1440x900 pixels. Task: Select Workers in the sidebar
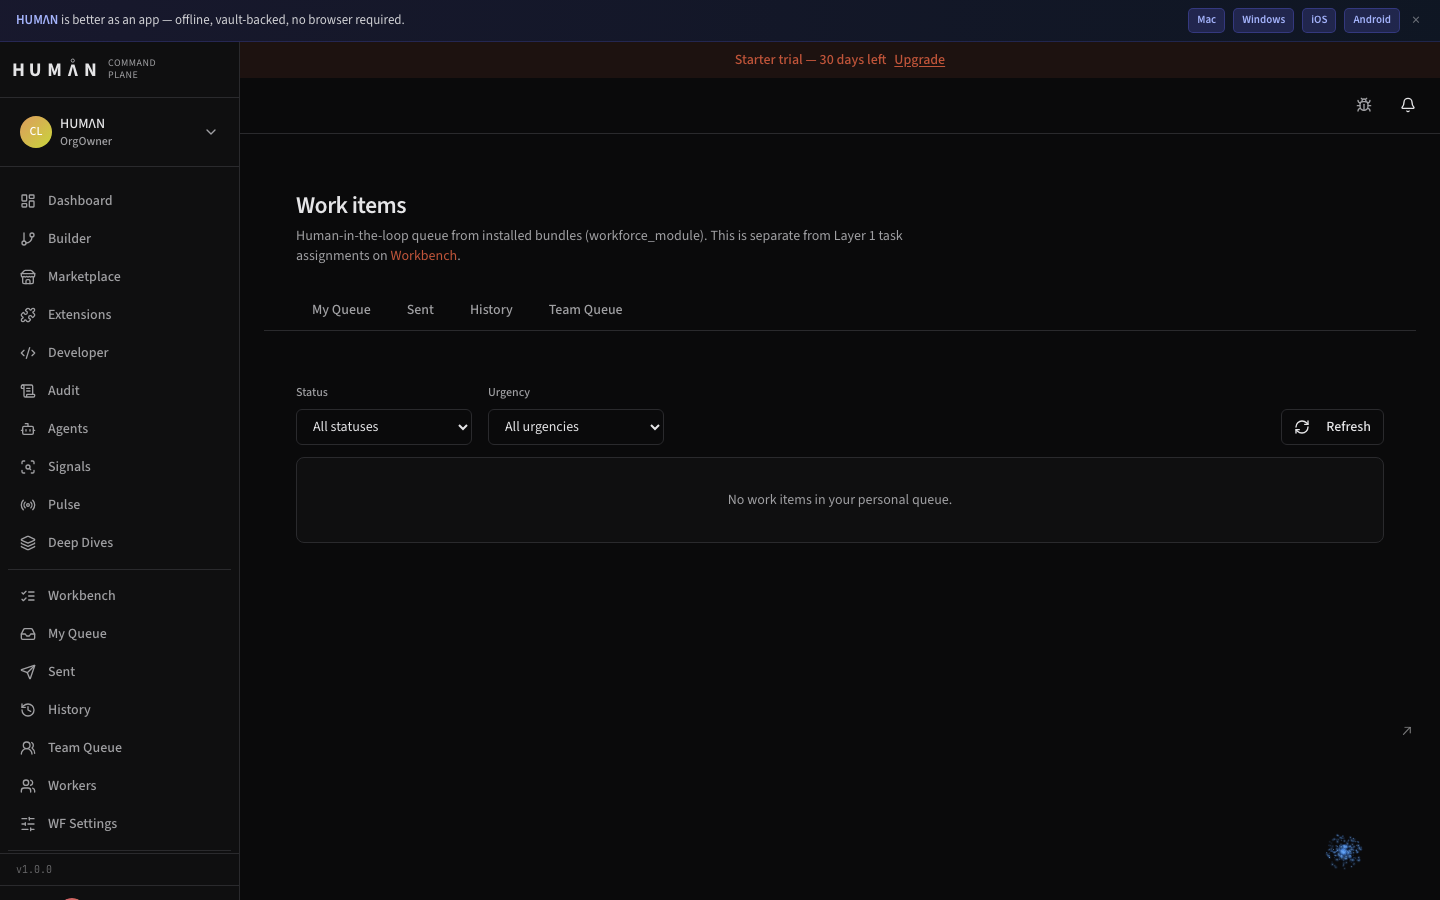click(120, 786)
